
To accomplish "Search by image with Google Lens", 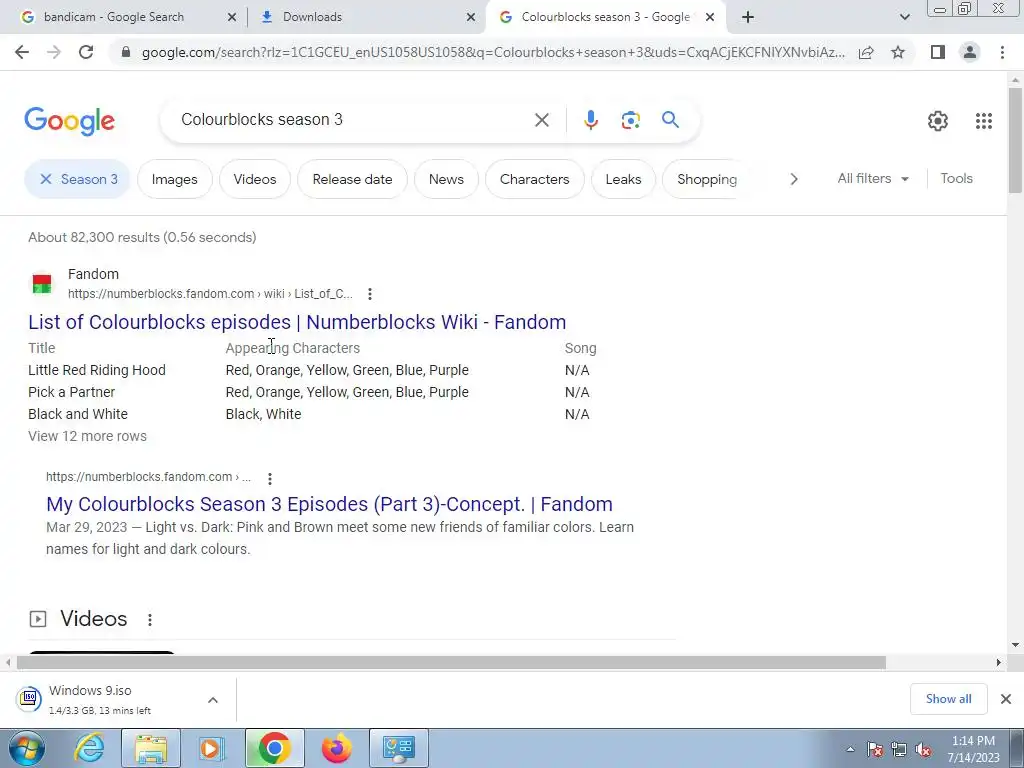I will (x=630, y=120).
